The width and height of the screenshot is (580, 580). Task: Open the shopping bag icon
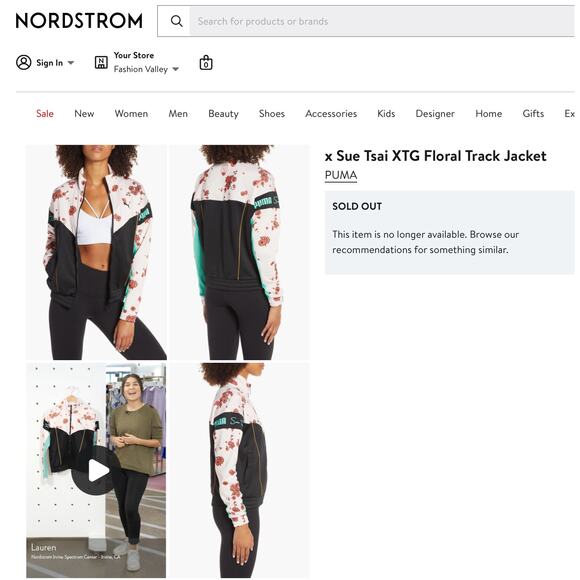[206, 63]
